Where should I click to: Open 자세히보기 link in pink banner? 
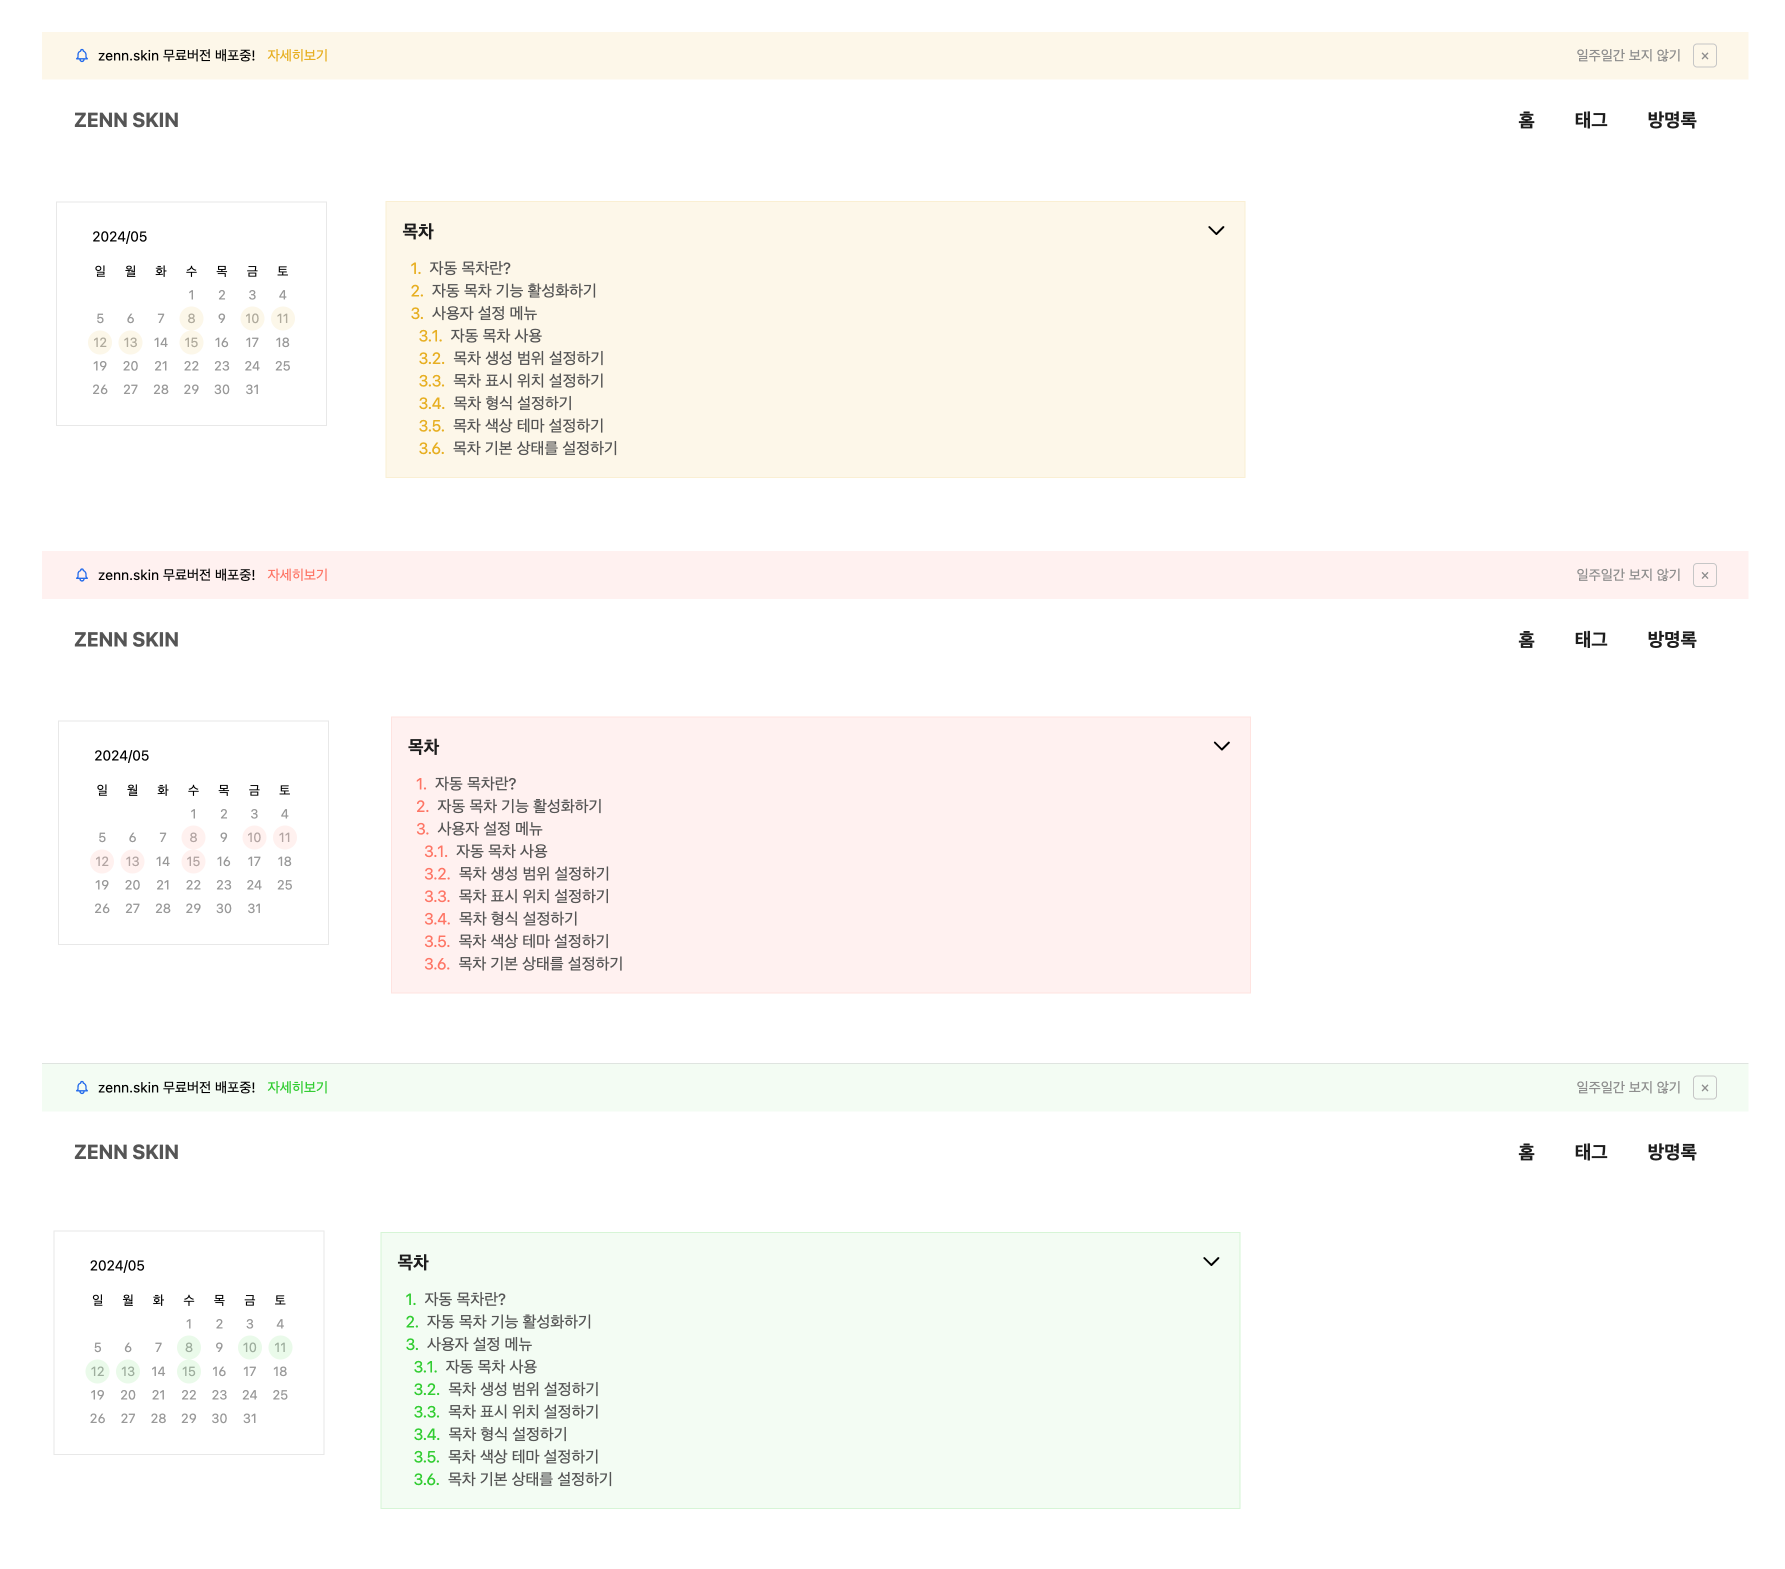click(x=297, y=575)
